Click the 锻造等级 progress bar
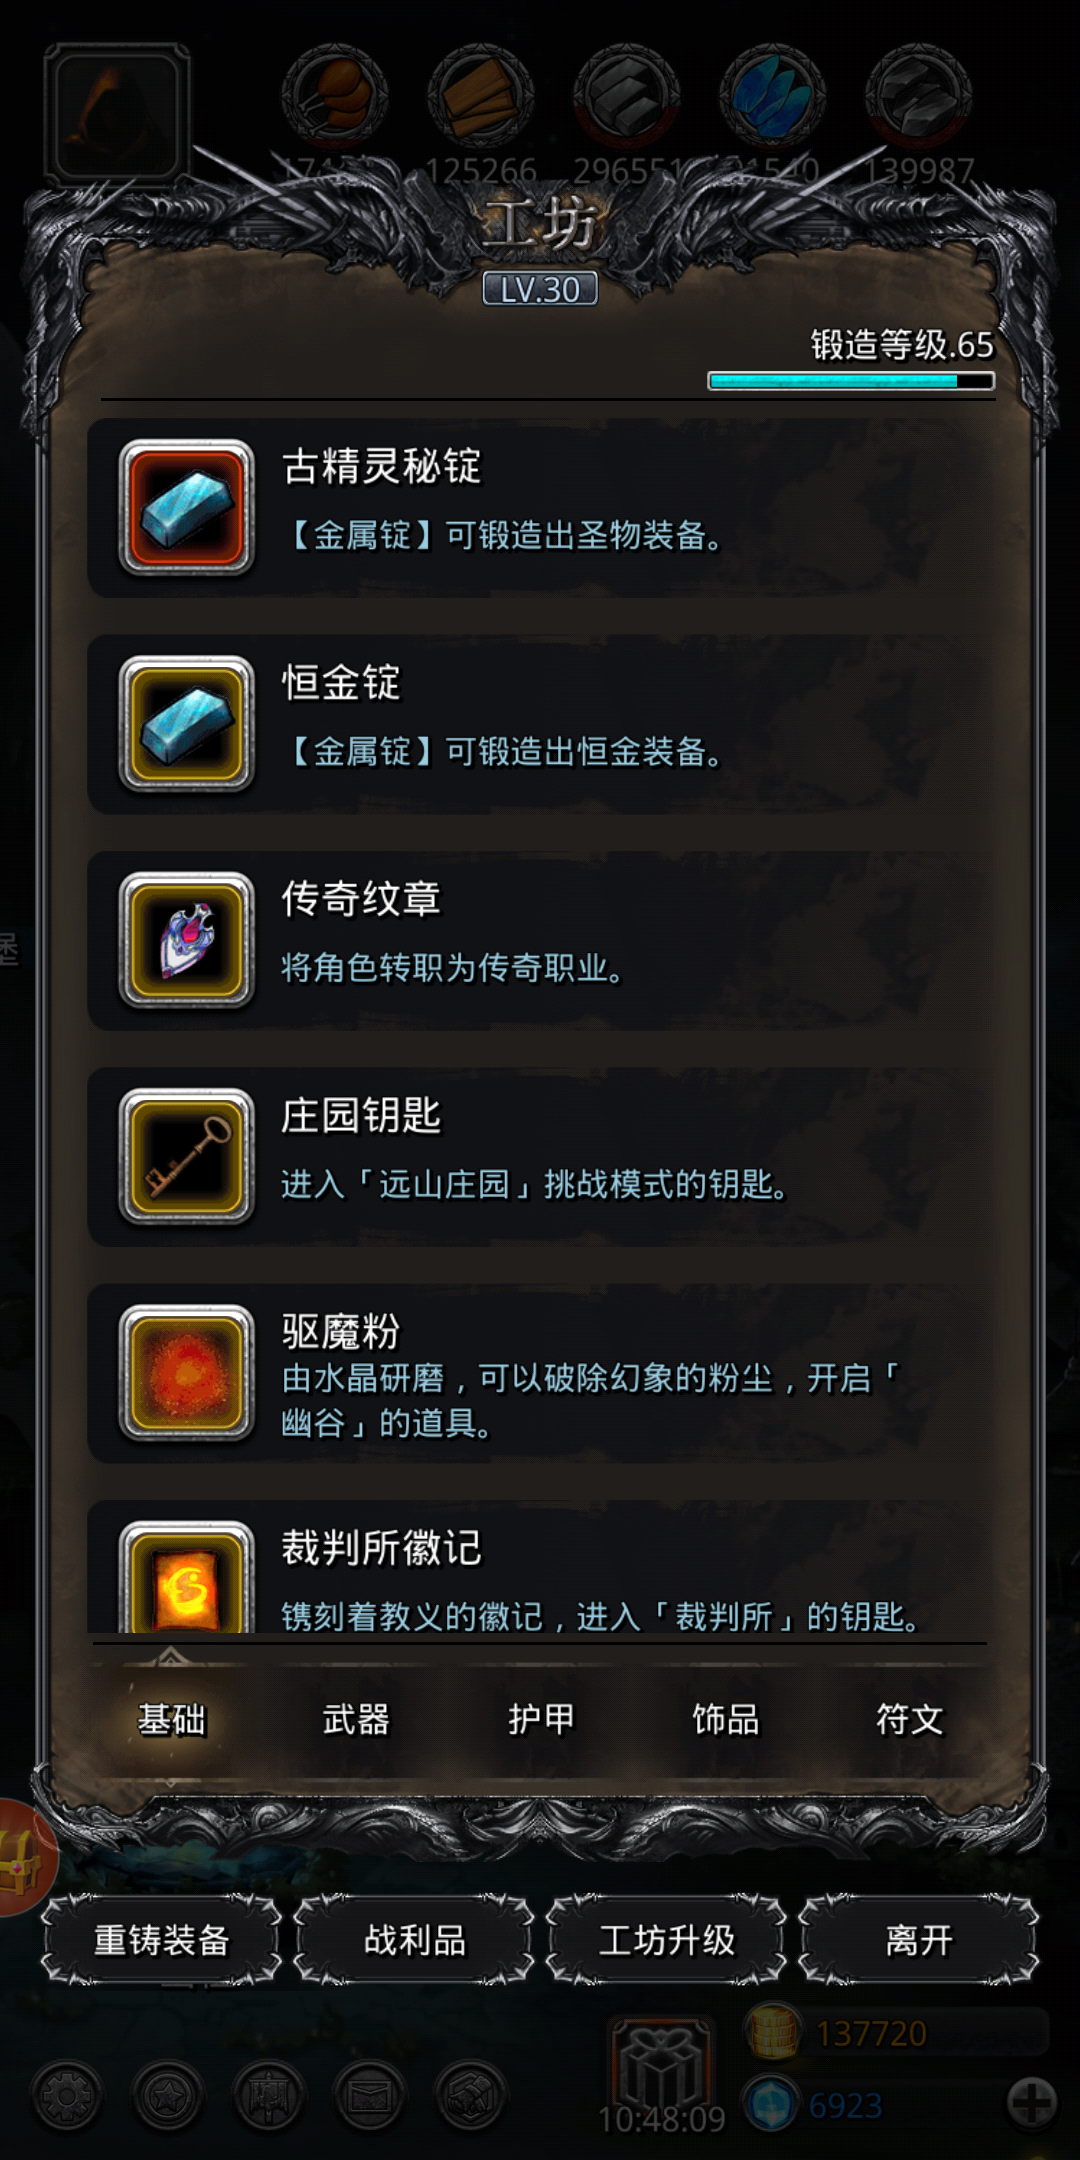Screen dimensions: 1080x2160 tap(851, 381)
